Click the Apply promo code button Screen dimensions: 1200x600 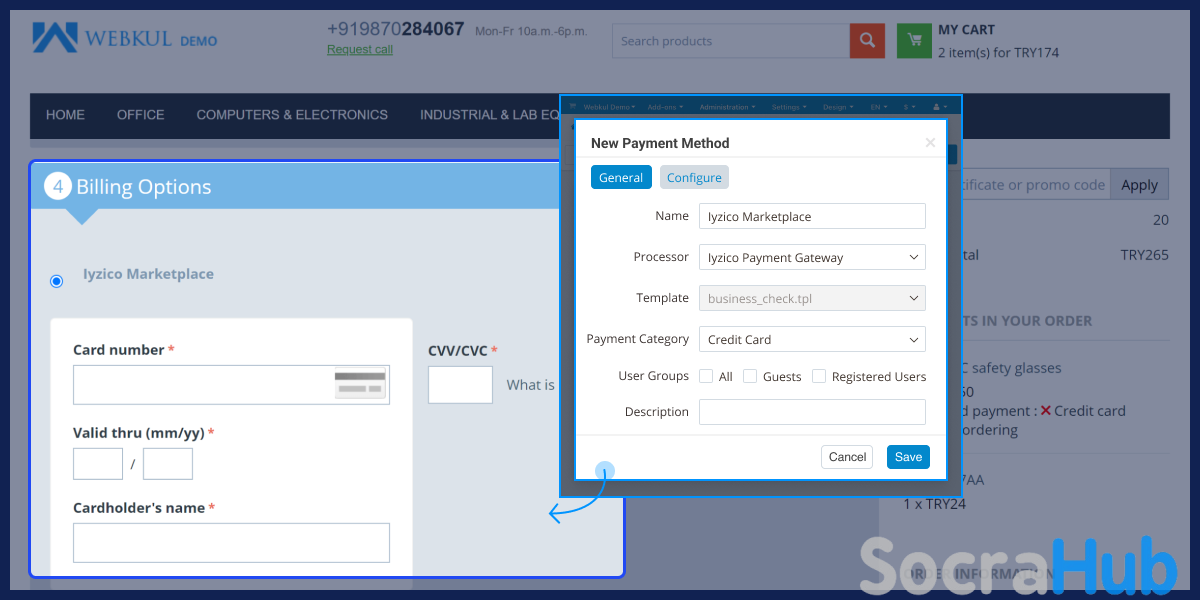click(x=1139, y=185)
